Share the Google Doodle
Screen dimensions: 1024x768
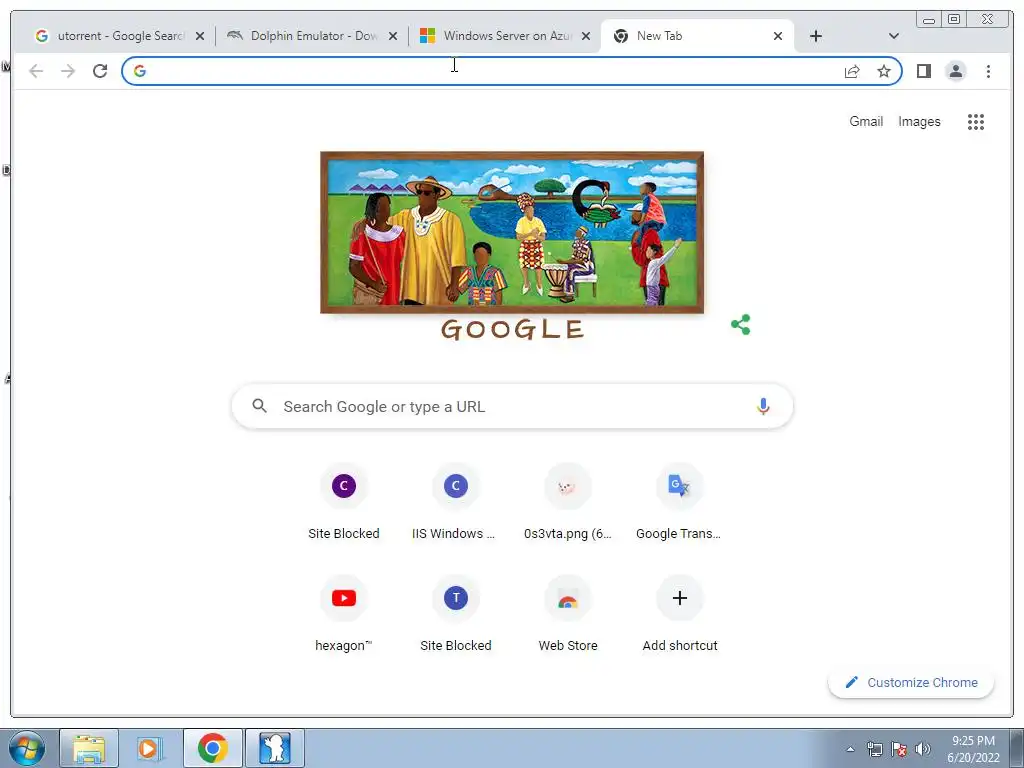[x=741, y=325]
